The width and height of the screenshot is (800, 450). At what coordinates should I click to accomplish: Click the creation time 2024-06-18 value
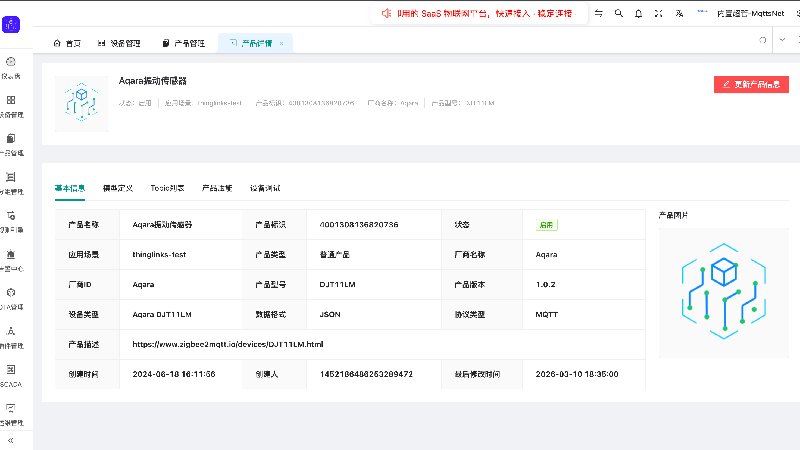(173, 374)
